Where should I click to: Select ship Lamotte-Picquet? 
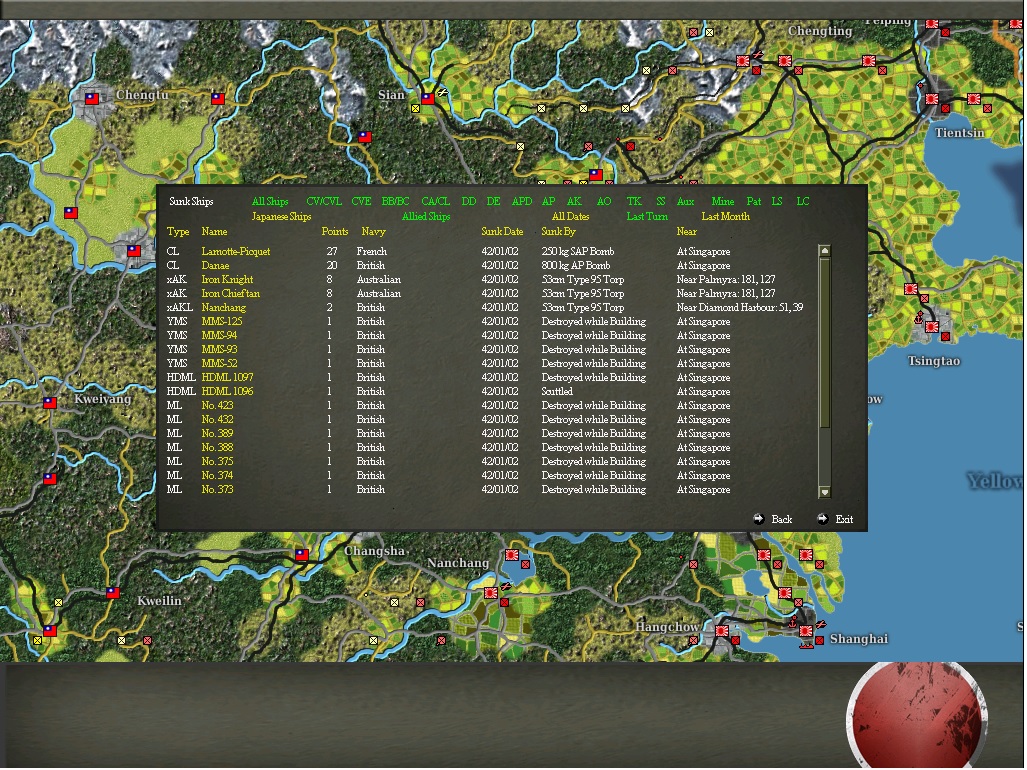coord(236,252)
